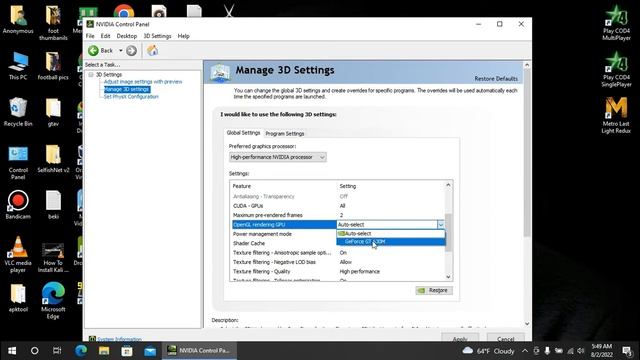Open OpenGL rendering GPU dropdown arrow
Image resolution: width=640 pixels, height=360 pixels.
pos(441,224)
